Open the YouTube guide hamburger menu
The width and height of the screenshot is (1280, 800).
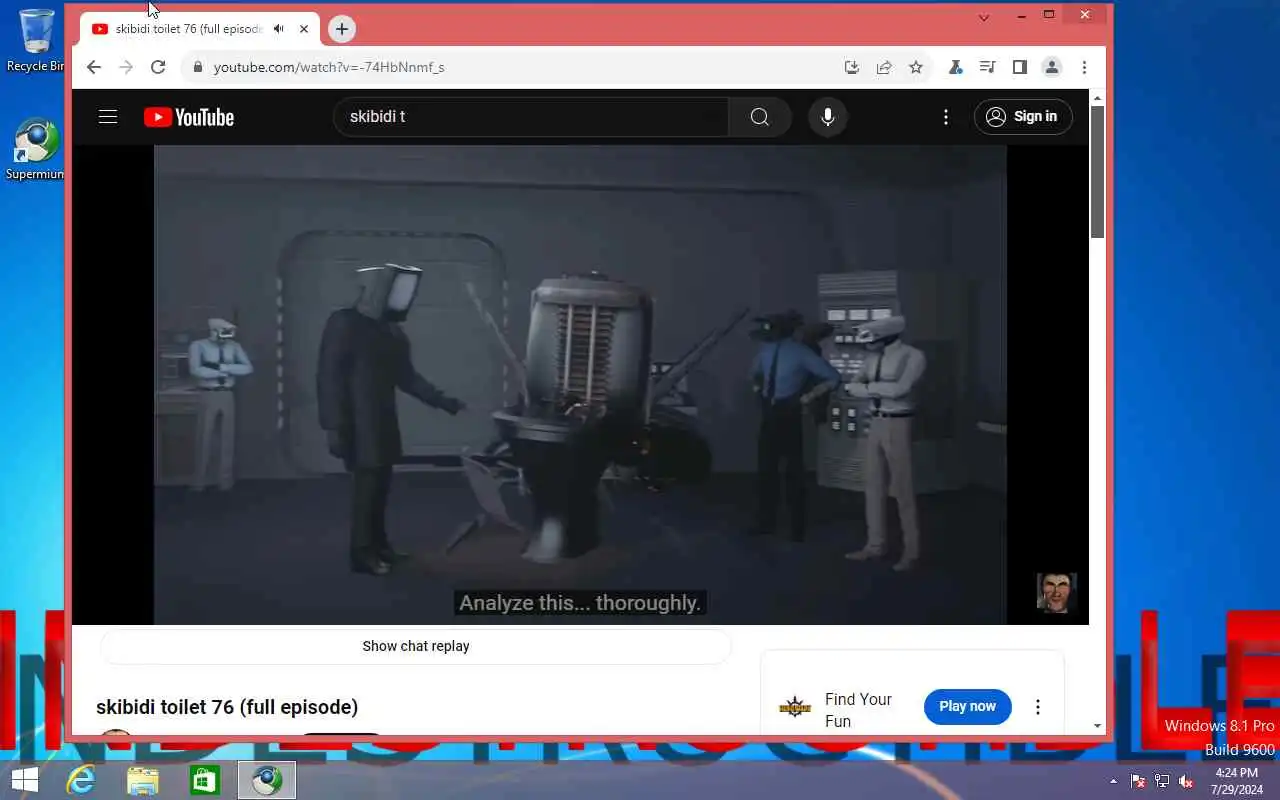(108, 117)
